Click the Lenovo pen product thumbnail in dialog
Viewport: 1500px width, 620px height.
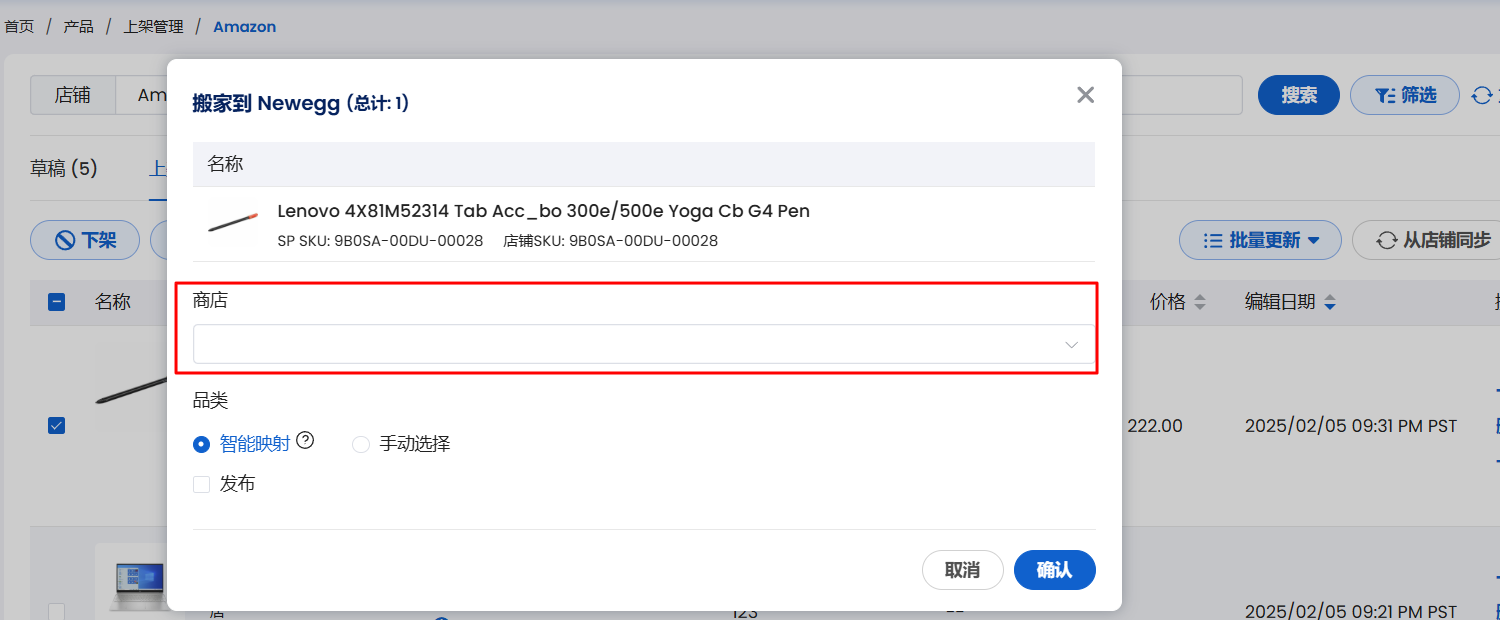234,223
